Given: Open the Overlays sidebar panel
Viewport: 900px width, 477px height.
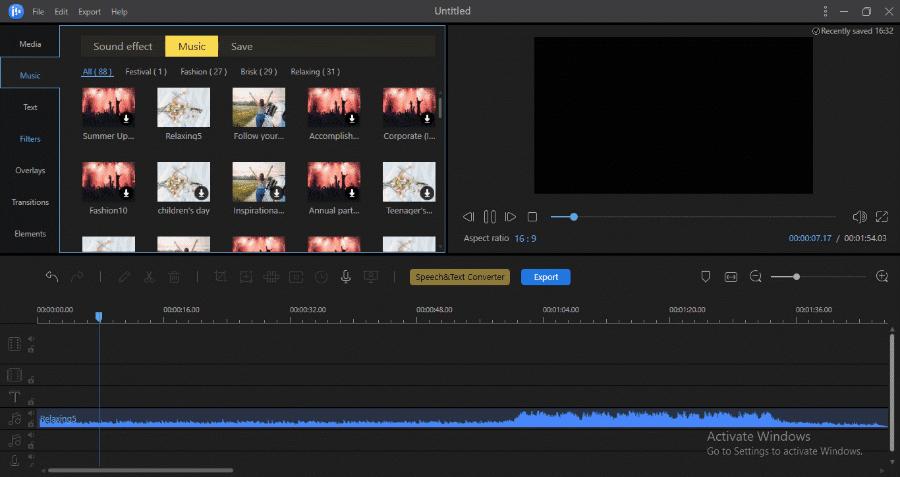Looking at the screenshot, I should point(30,170).
